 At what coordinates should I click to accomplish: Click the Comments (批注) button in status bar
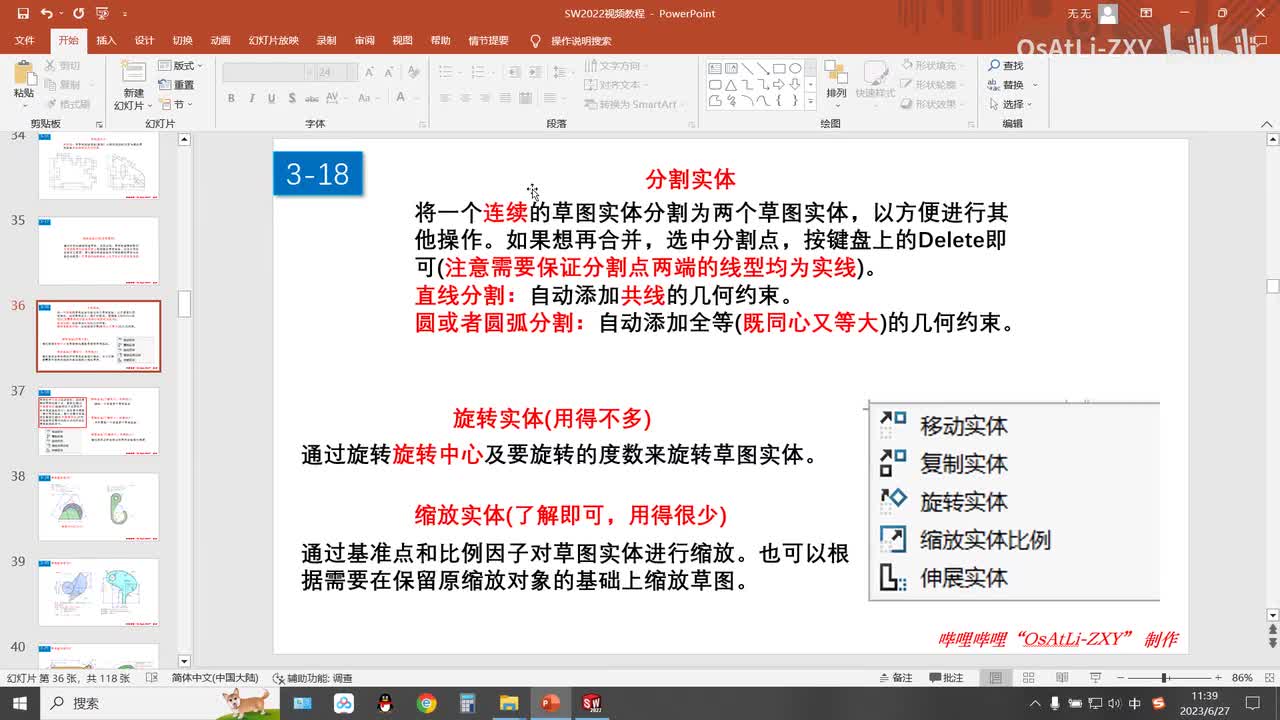(x=945, y=677)
